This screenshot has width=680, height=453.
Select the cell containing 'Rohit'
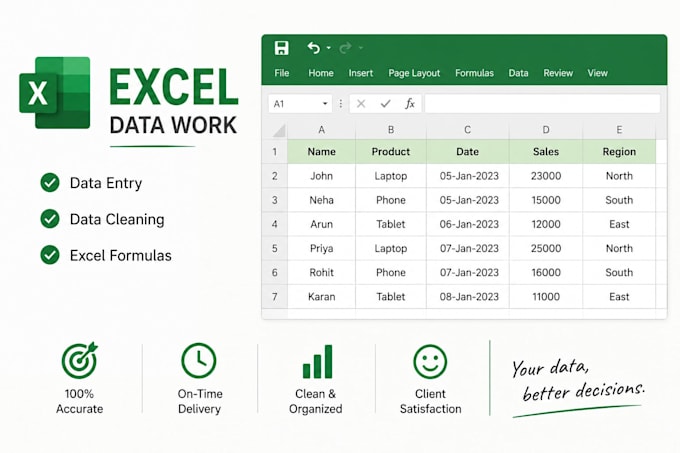pyautogui.click(x=321, y=272)
